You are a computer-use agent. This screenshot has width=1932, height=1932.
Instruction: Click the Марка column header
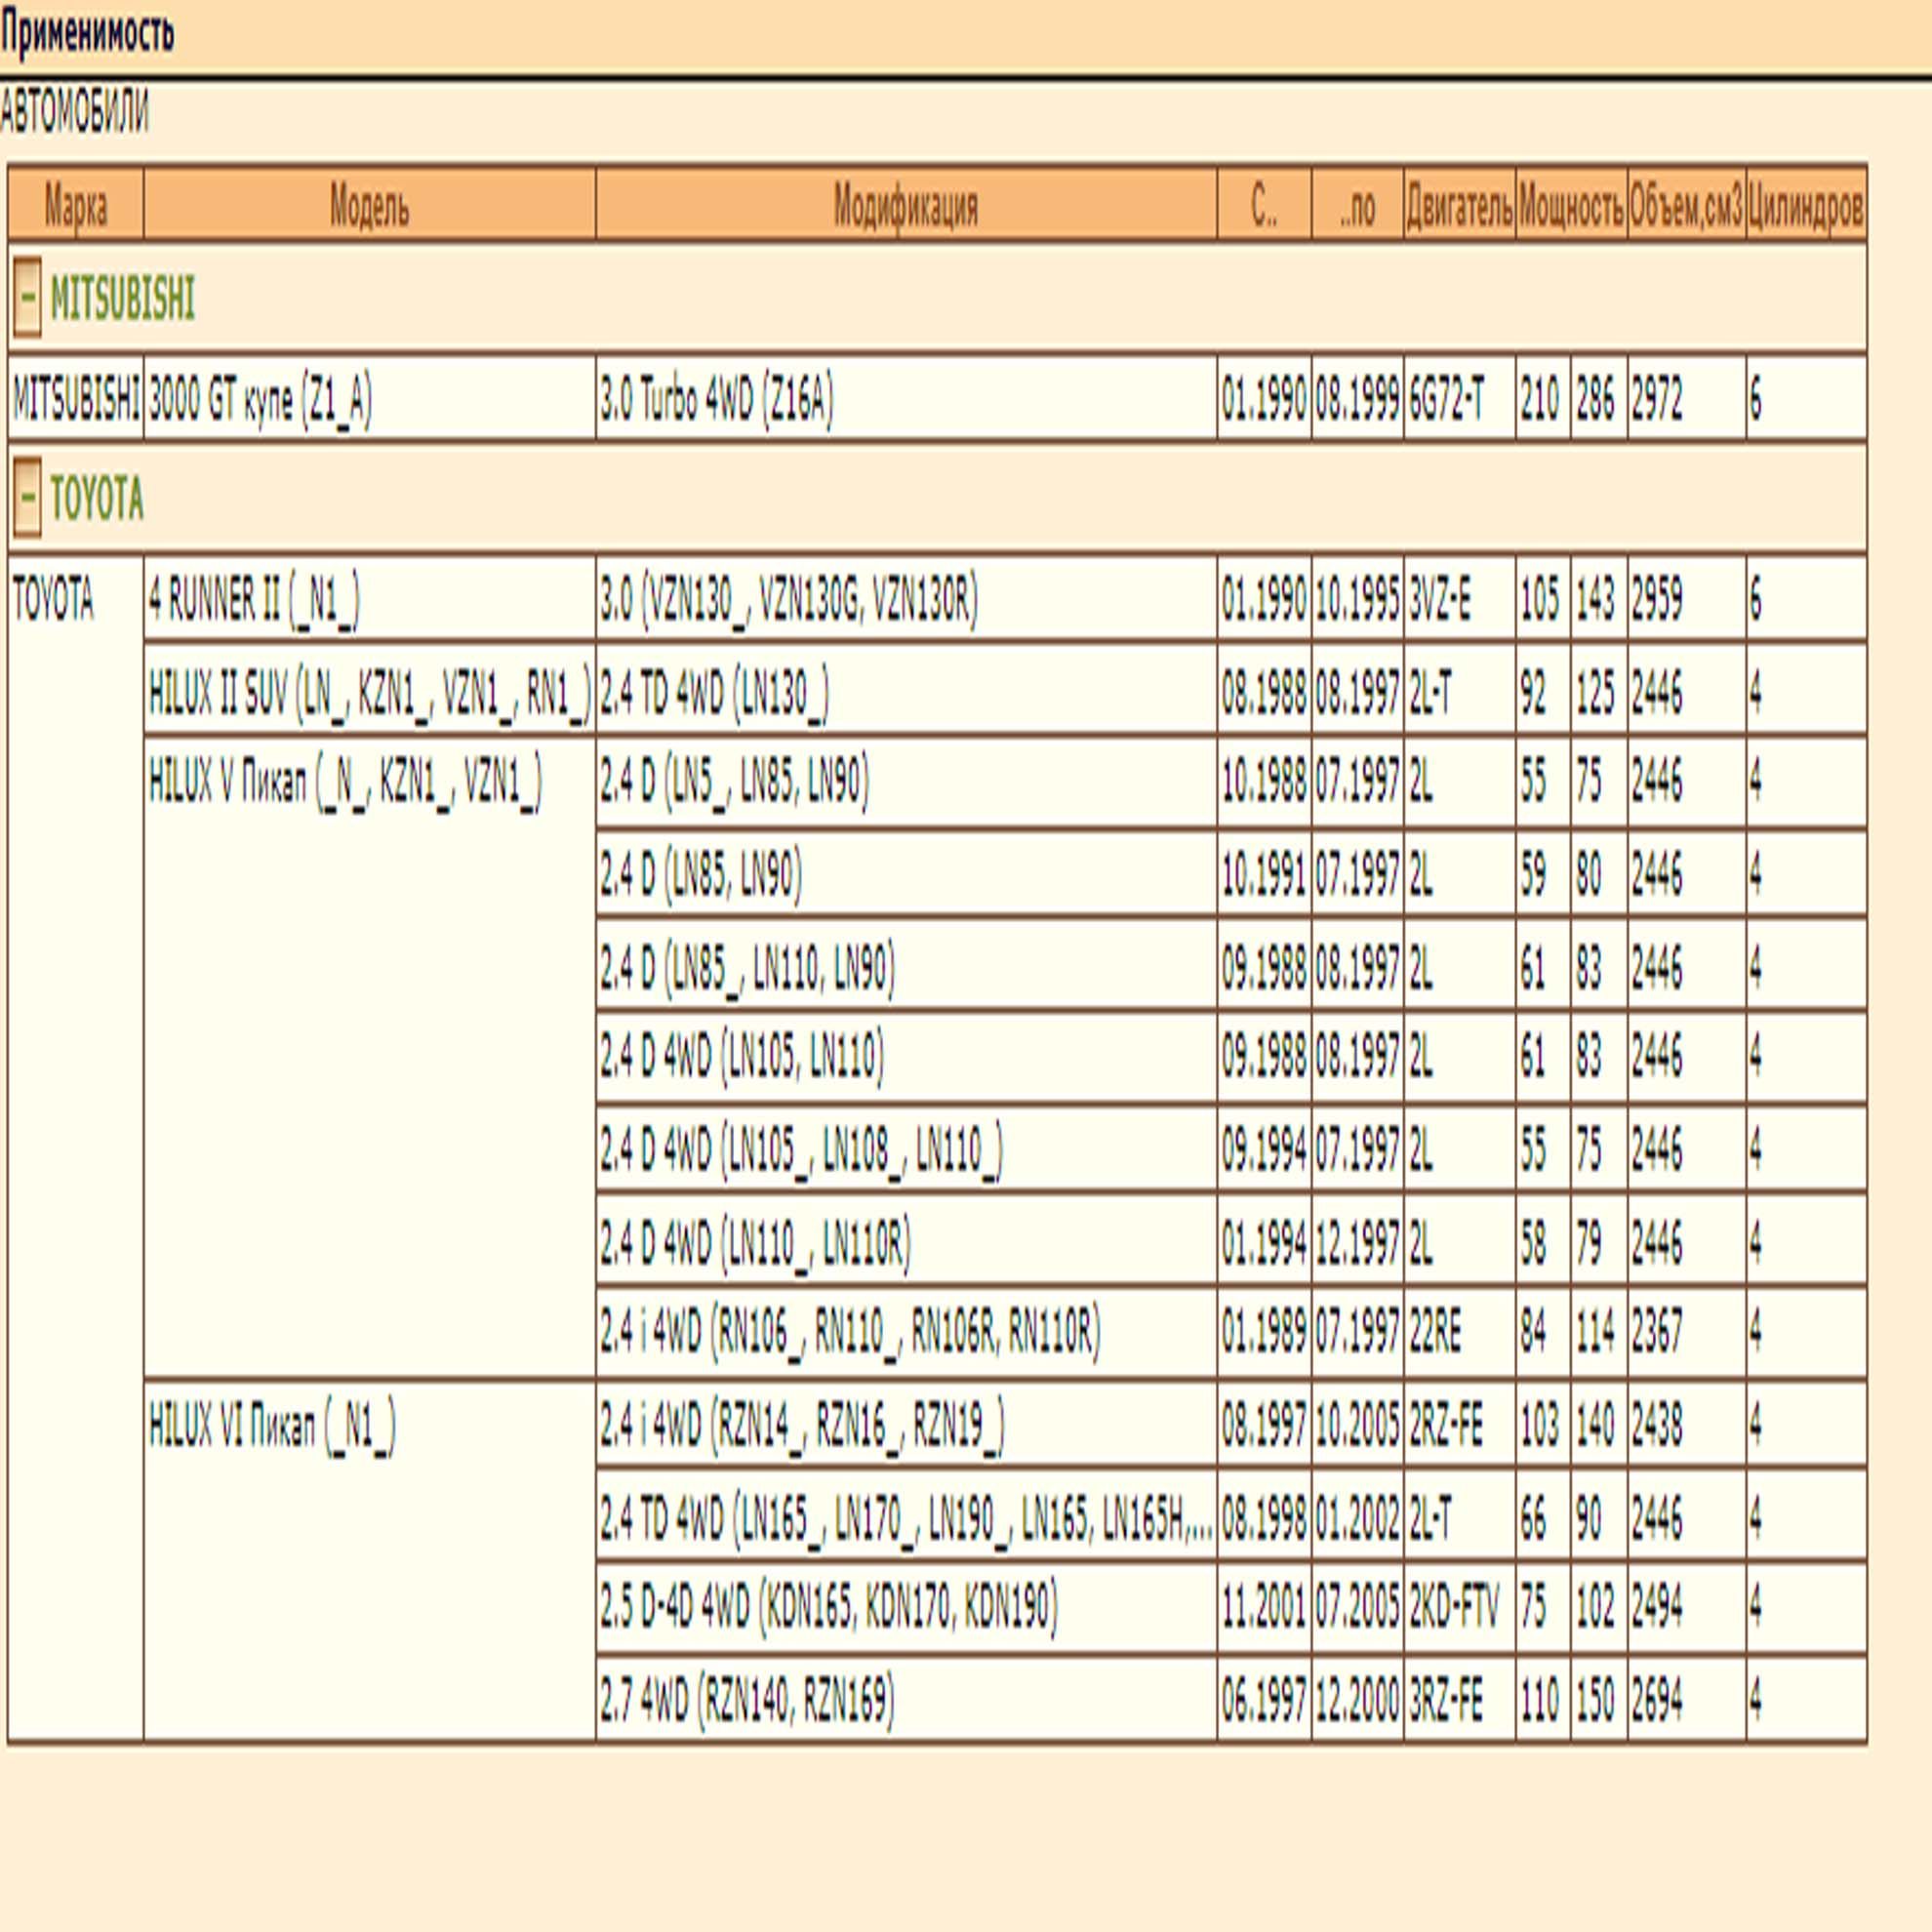76,205
